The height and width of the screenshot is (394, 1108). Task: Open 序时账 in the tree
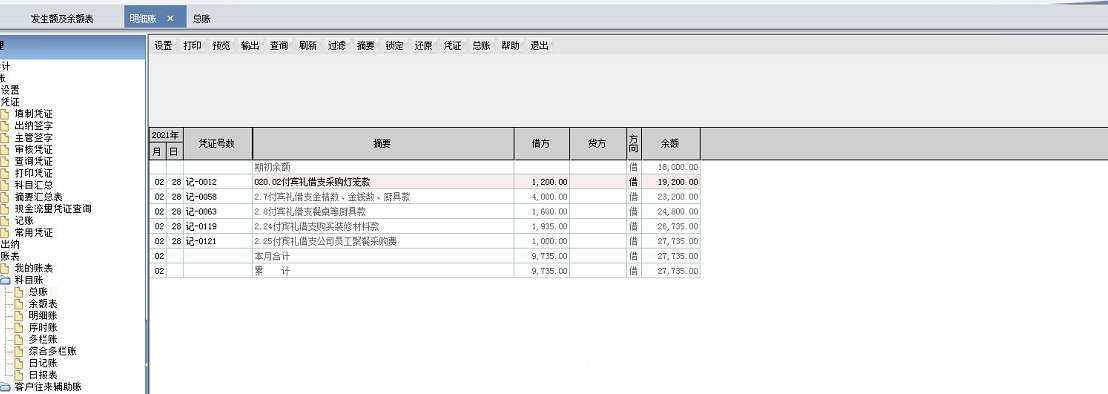pos(43,328)
